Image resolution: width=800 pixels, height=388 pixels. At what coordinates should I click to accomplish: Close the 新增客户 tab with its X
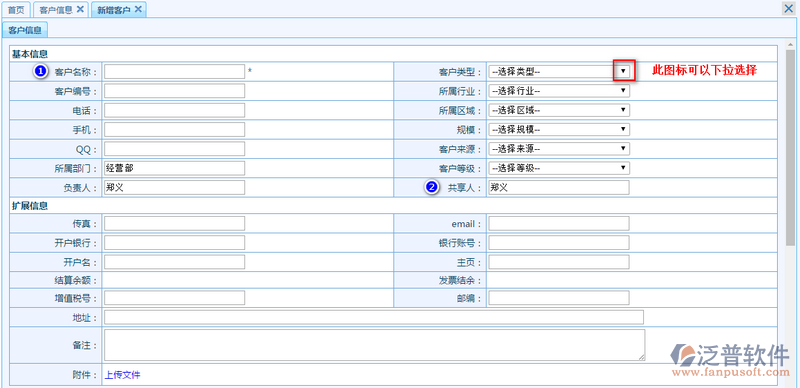138,9
